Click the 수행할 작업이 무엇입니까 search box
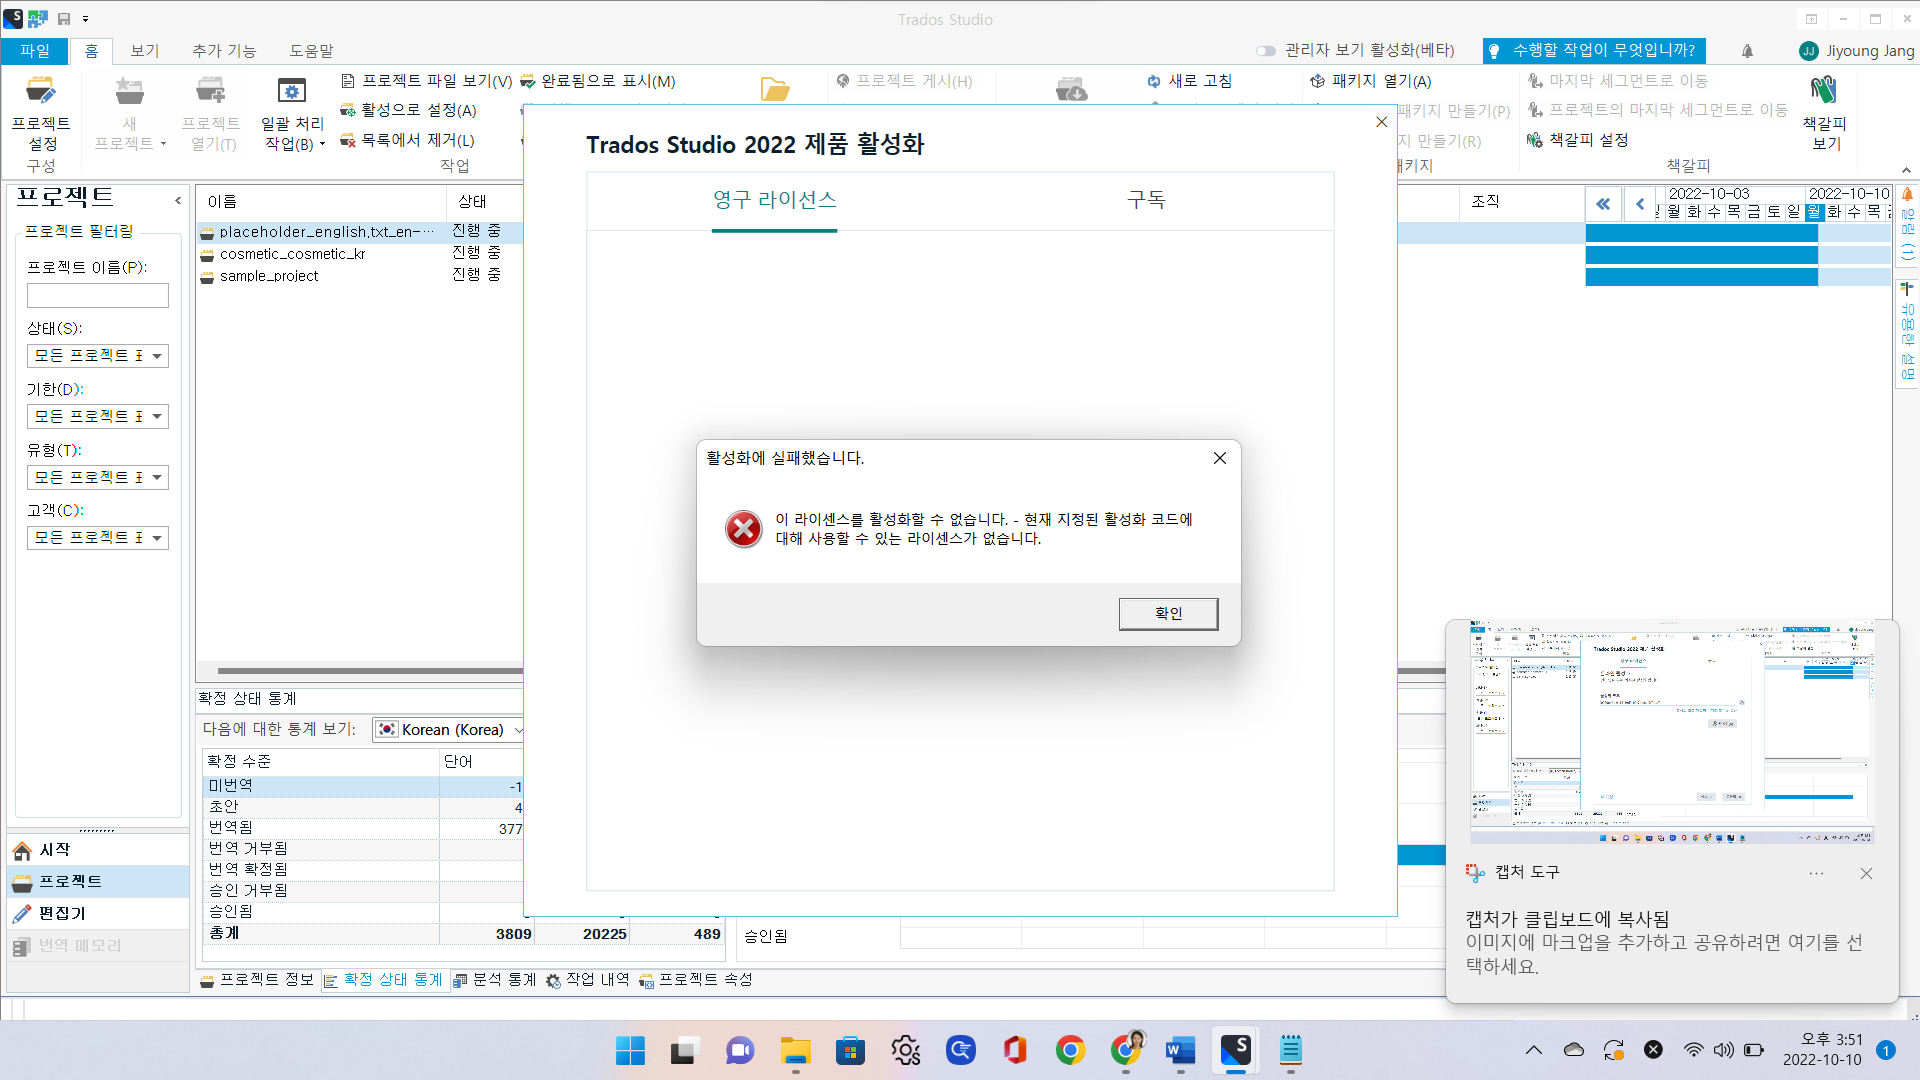Image resolution: width=1920 pixels, height=1080 pixels. click(x=1594, y=50)
